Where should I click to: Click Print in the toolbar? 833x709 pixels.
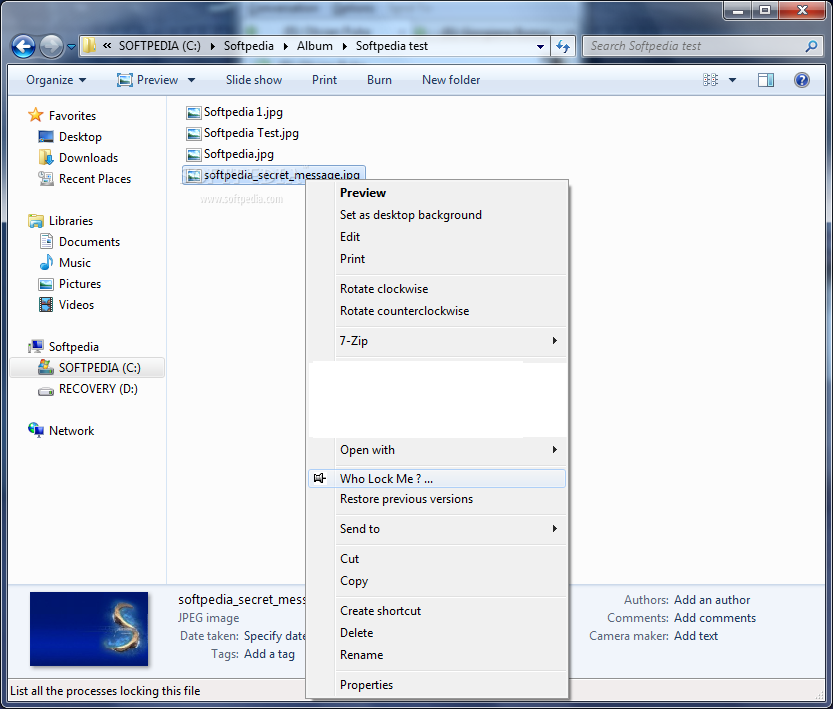324,80
